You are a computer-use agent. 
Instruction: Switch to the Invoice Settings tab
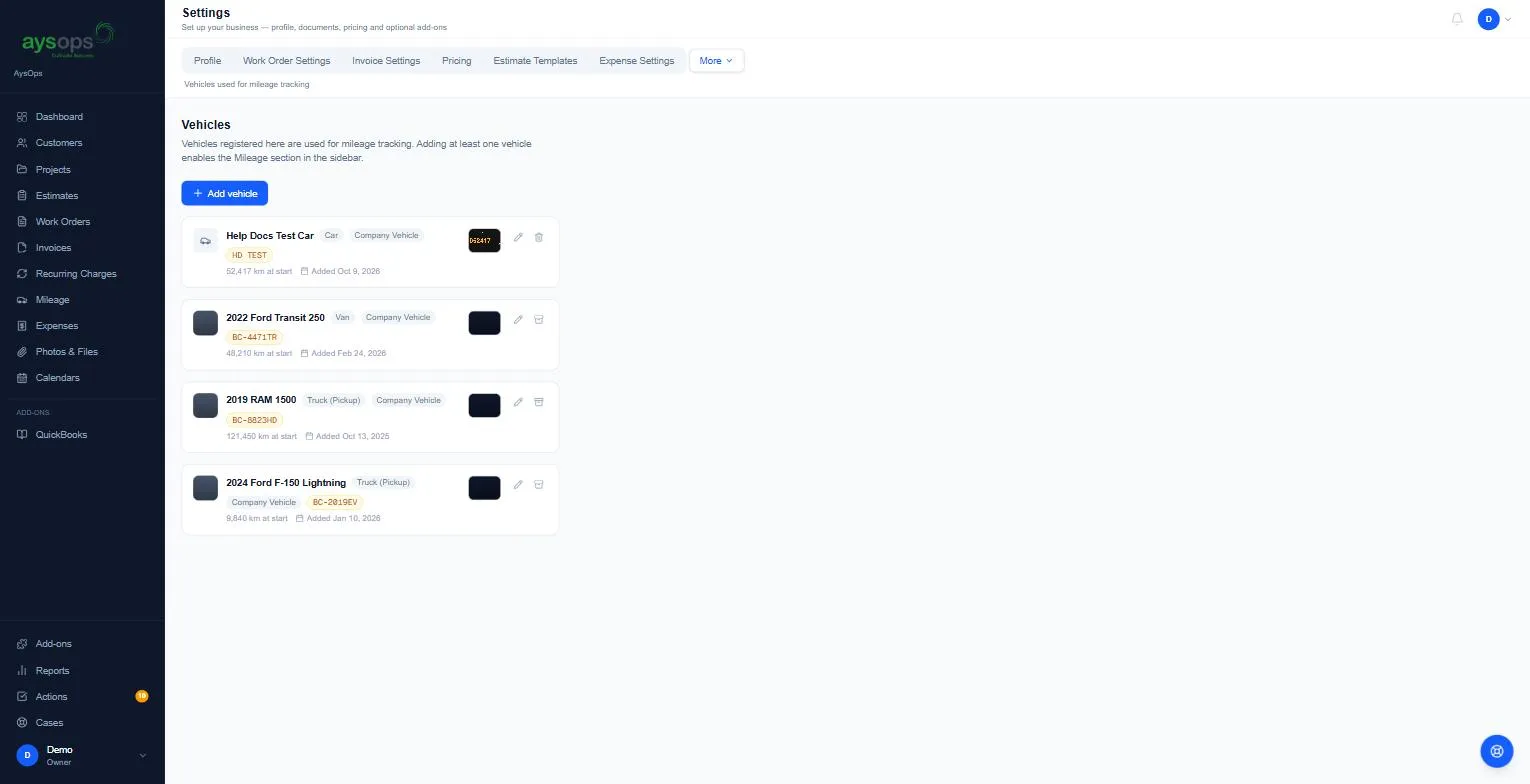pyautogui.click(x=386, y=61)
